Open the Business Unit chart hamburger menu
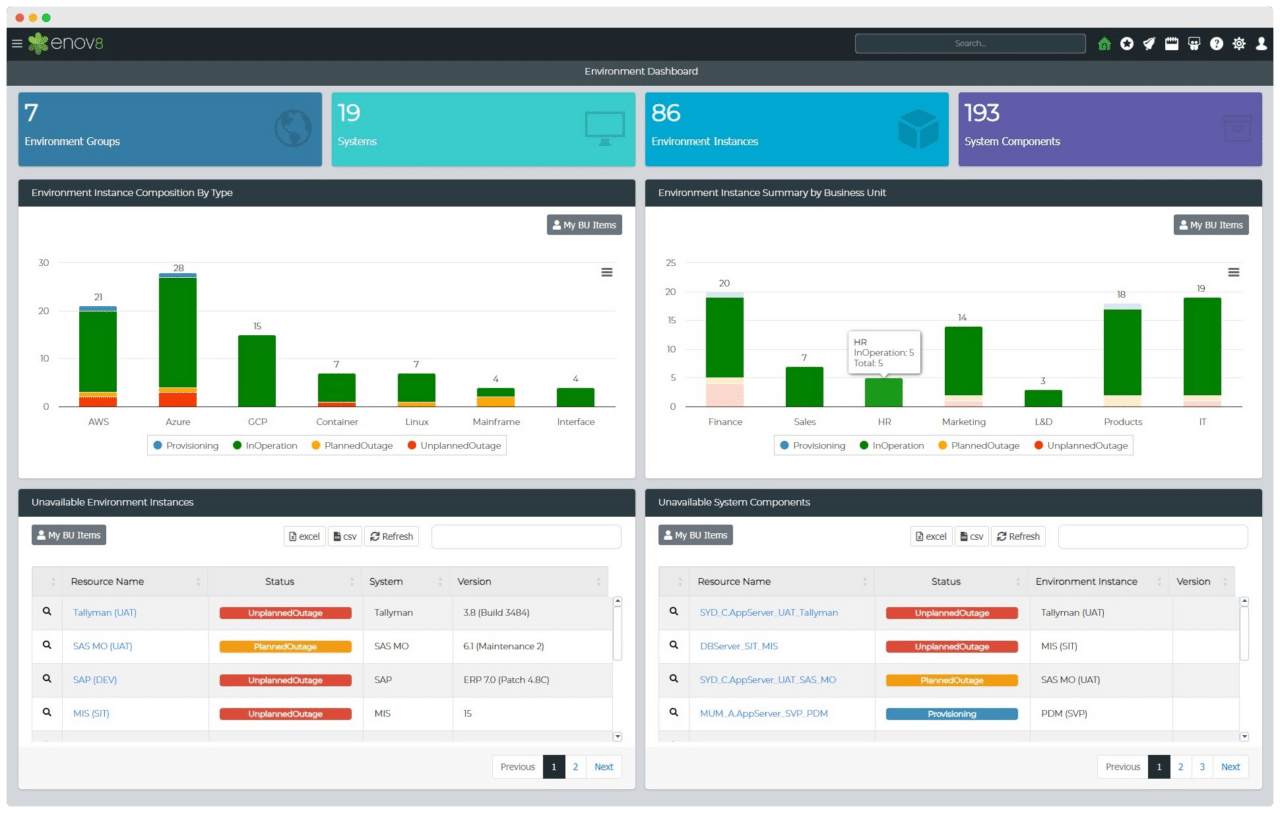The image size is (1280, 813). 1233,271
